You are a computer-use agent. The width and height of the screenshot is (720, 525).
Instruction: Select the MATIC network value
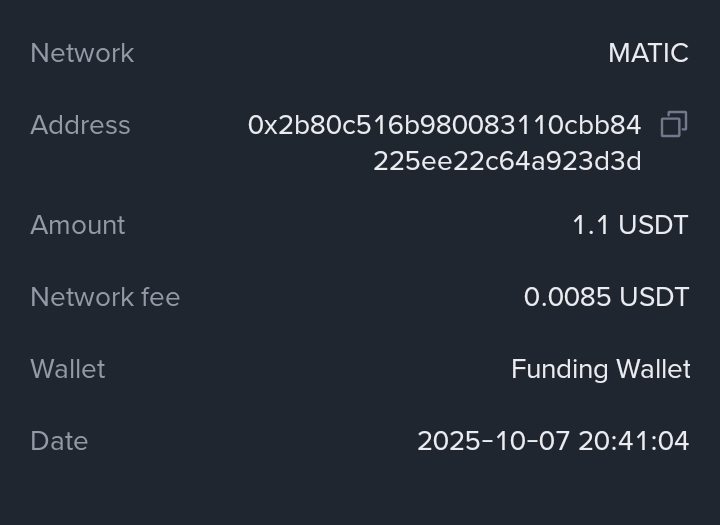coord(648,53)
